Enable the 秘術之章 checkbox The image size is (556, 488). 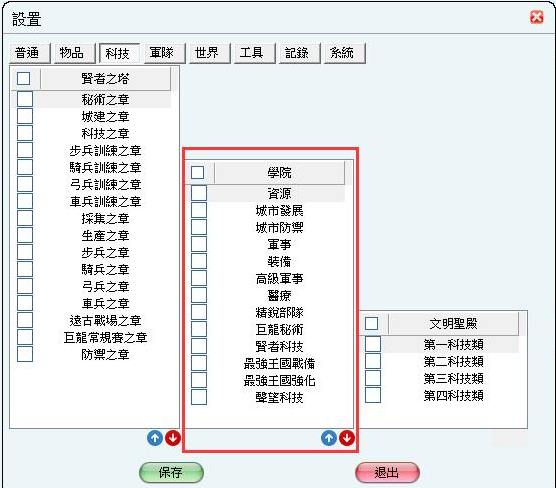[25, 99]
